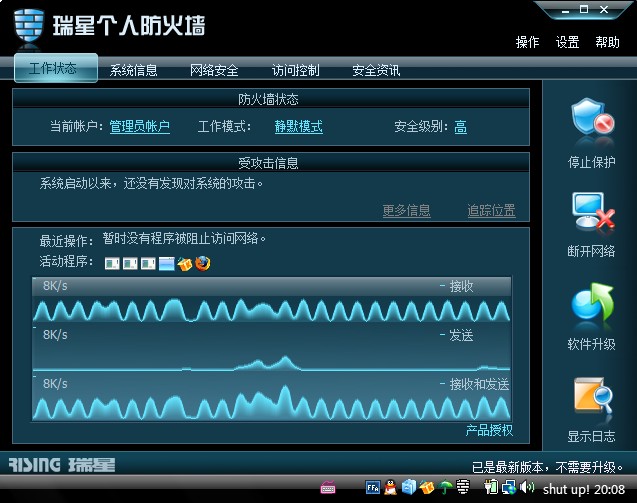Click the RISING 瑞星 brand logo
Image resolution: width=637 pixels, height=503 pixels.
tap(62, 465)
